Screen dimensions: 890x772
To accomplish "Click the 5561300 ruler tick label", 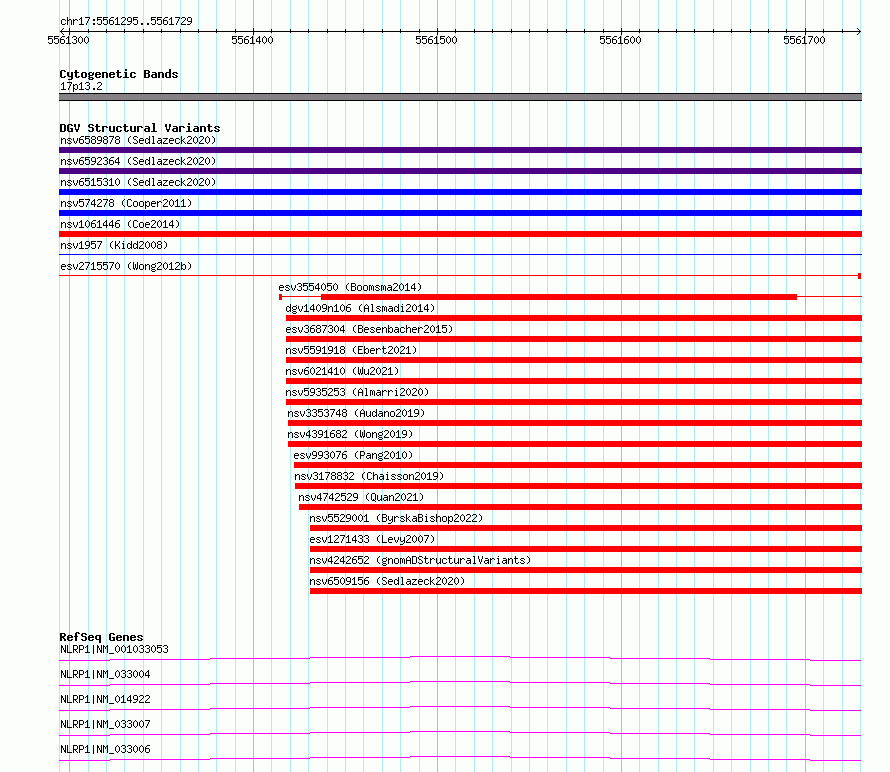I will click(68, 40).
